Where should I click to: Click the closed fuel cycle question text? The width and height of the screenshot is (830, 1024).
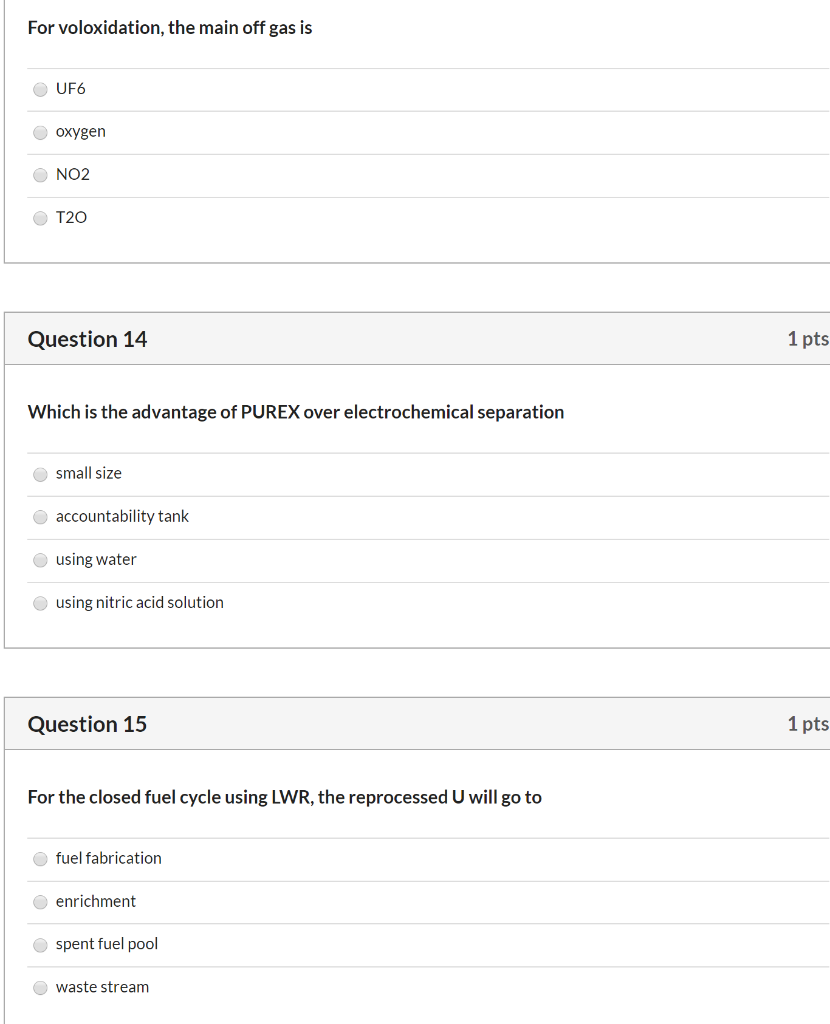pyautogui.click(x=285, y=797)
